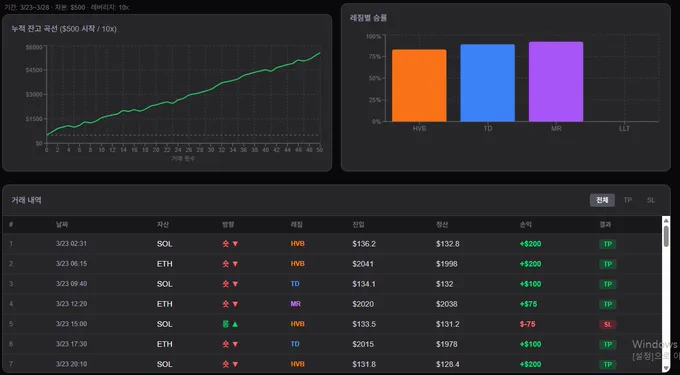Click entry price $2015
Image resolution: width=680 pixels, height=375 pixels.
pyautogui.click(x=363, y=344)
